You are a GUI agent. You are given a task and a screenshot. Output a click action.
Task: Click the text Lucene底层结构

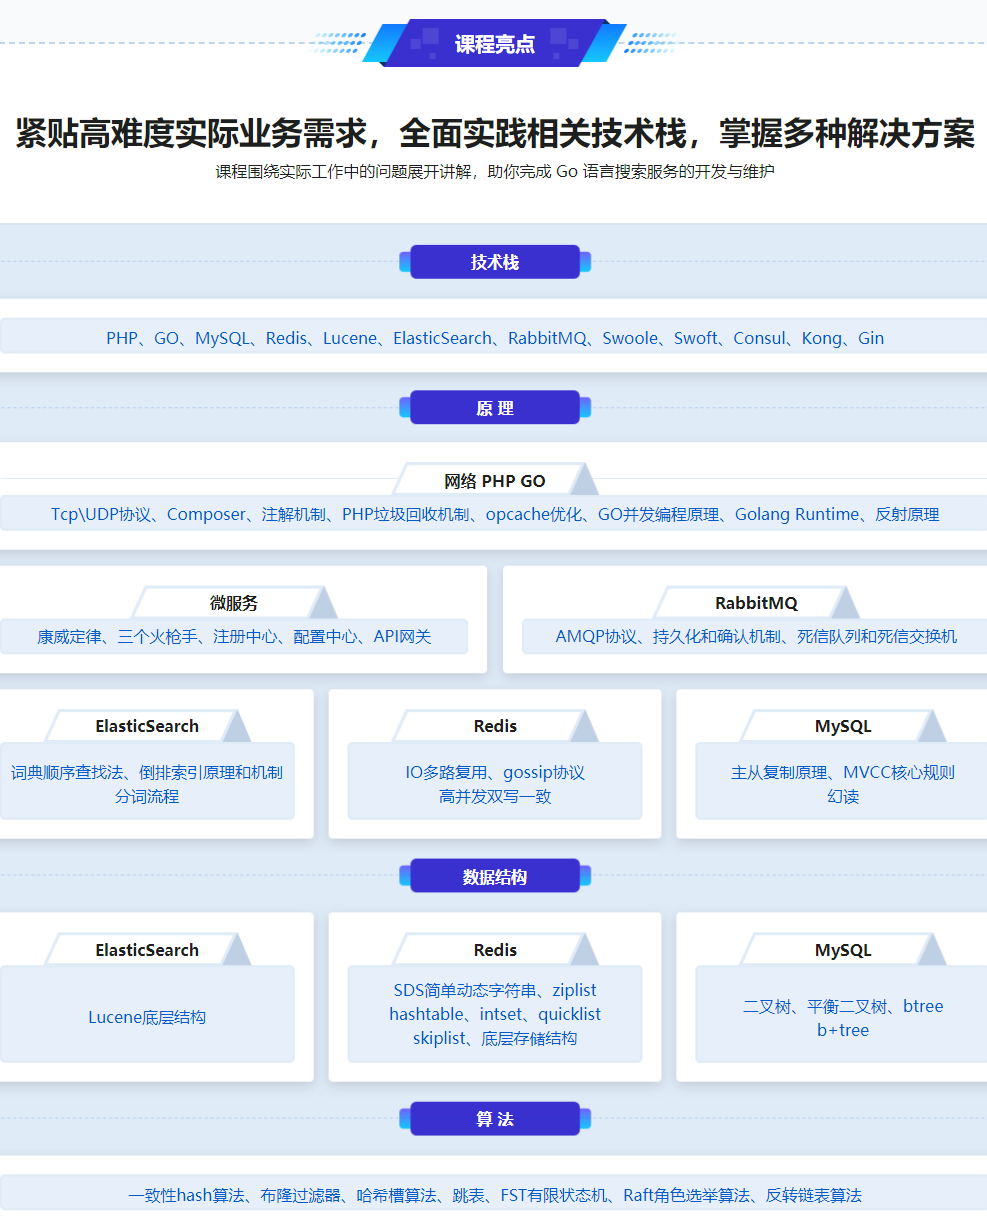(147, 1018)
